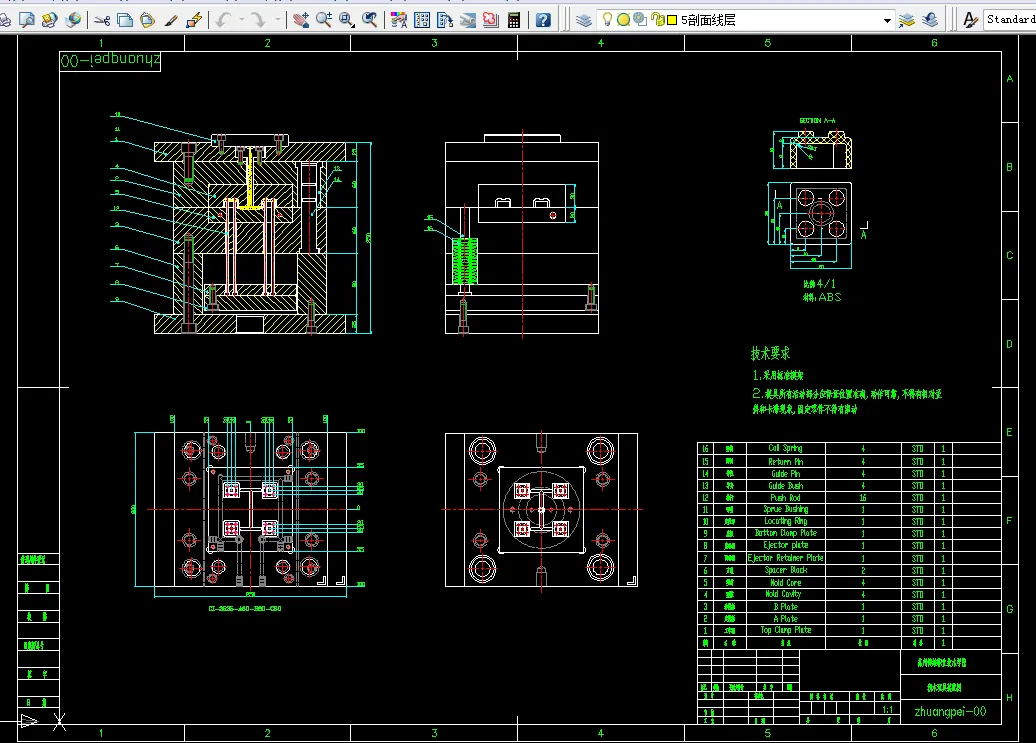Viewport: 1036px width, 743px height.
Task: Open the Undo history dropdown arrow
Action: click(240, 19)
